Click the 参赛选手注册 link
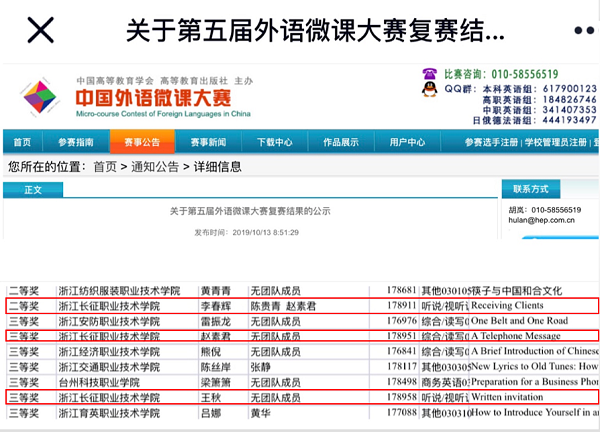600x432 pixels. click(492, 142)
